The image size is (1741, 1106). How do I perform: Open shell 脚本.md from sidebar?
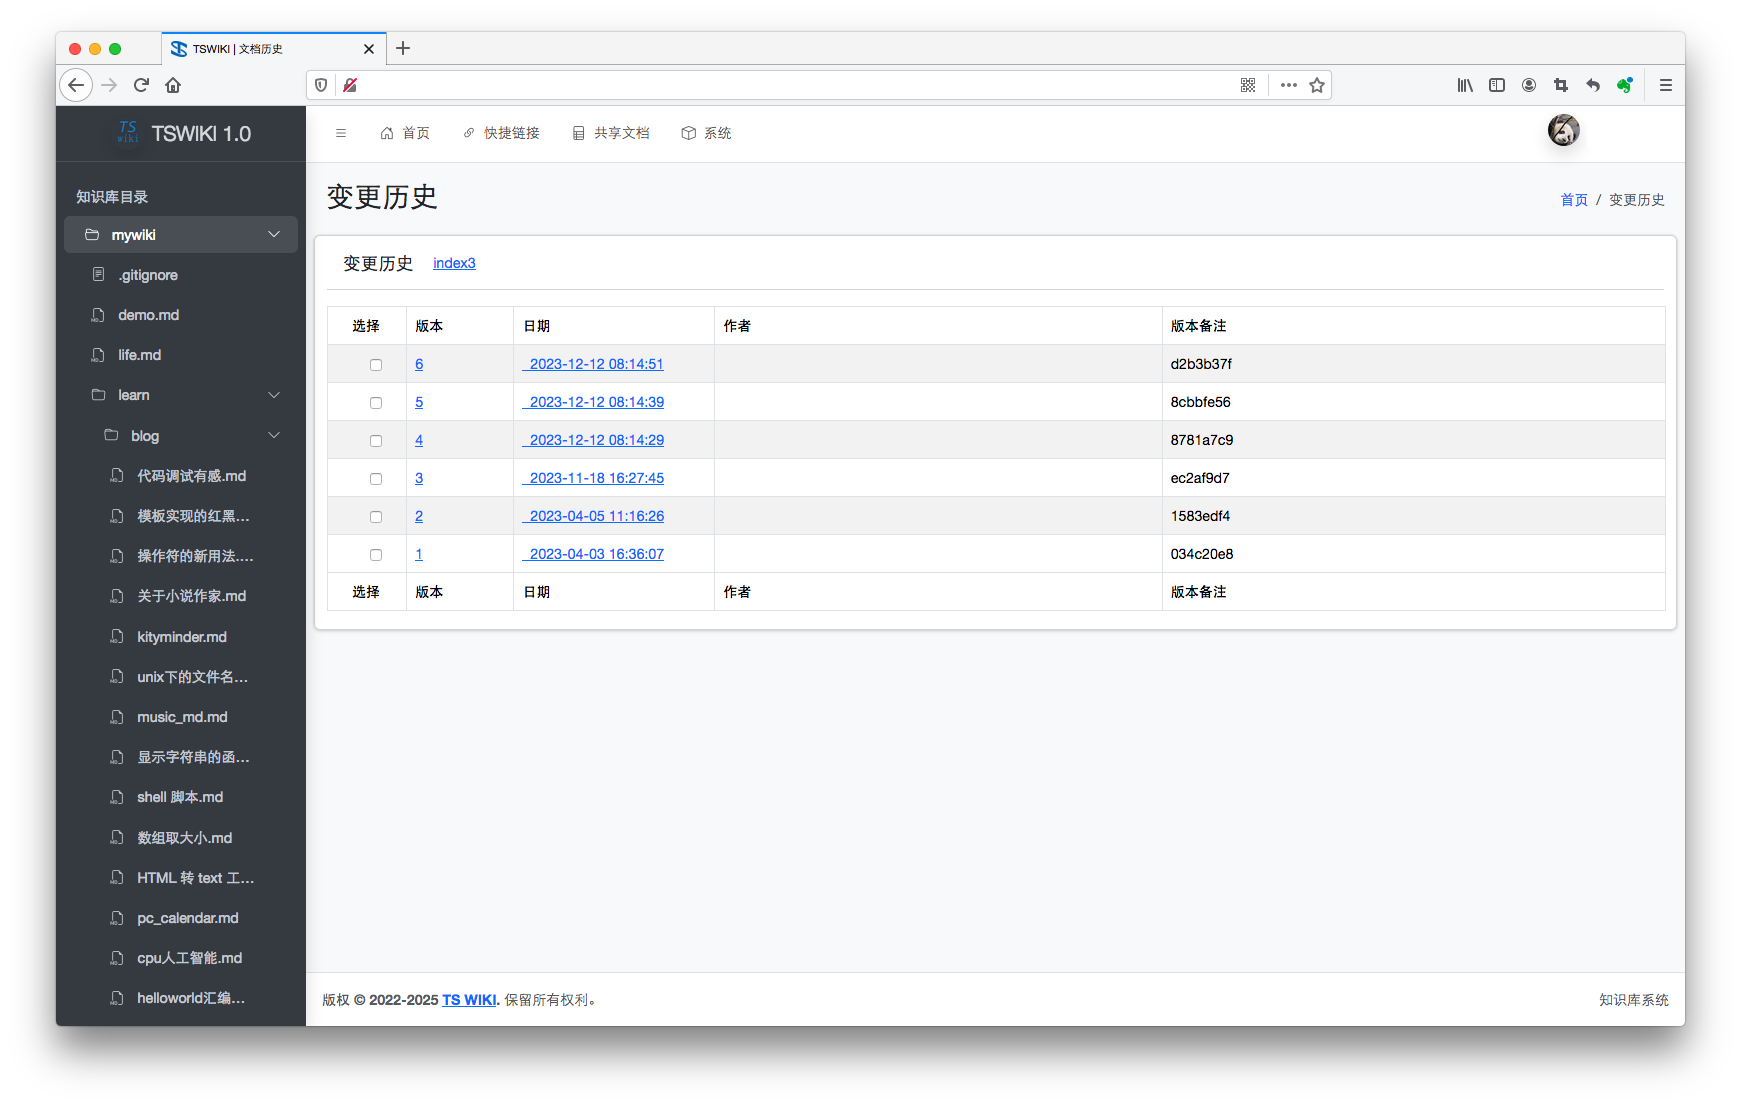click(180, 797)
